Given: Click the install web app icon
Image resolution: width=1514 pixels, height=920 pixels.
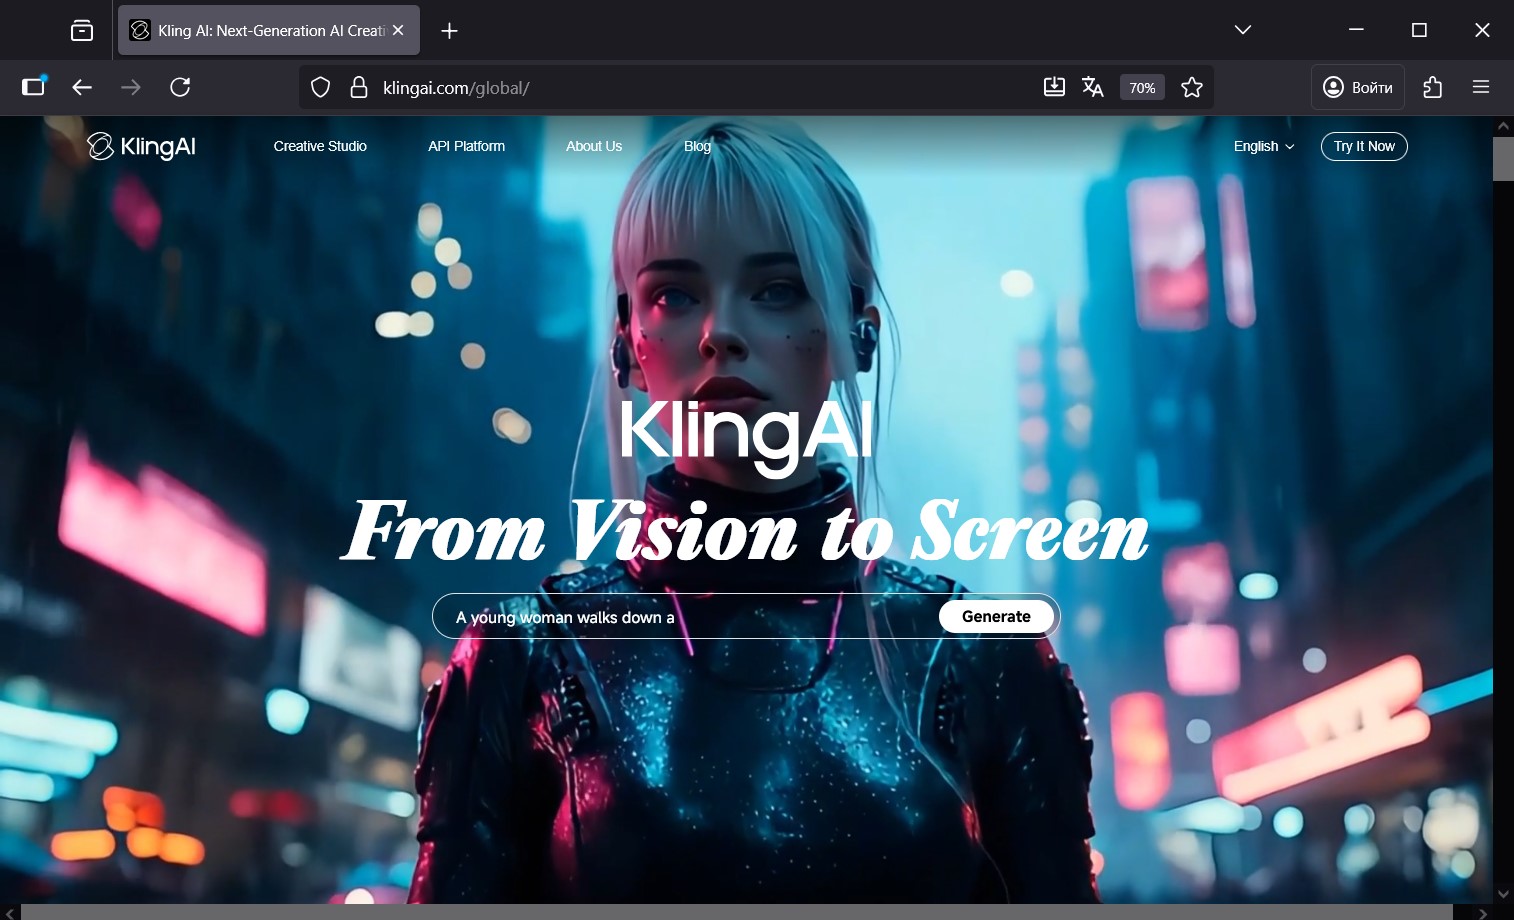Looking at the screenshot, I should click(x=1054, y=87).
